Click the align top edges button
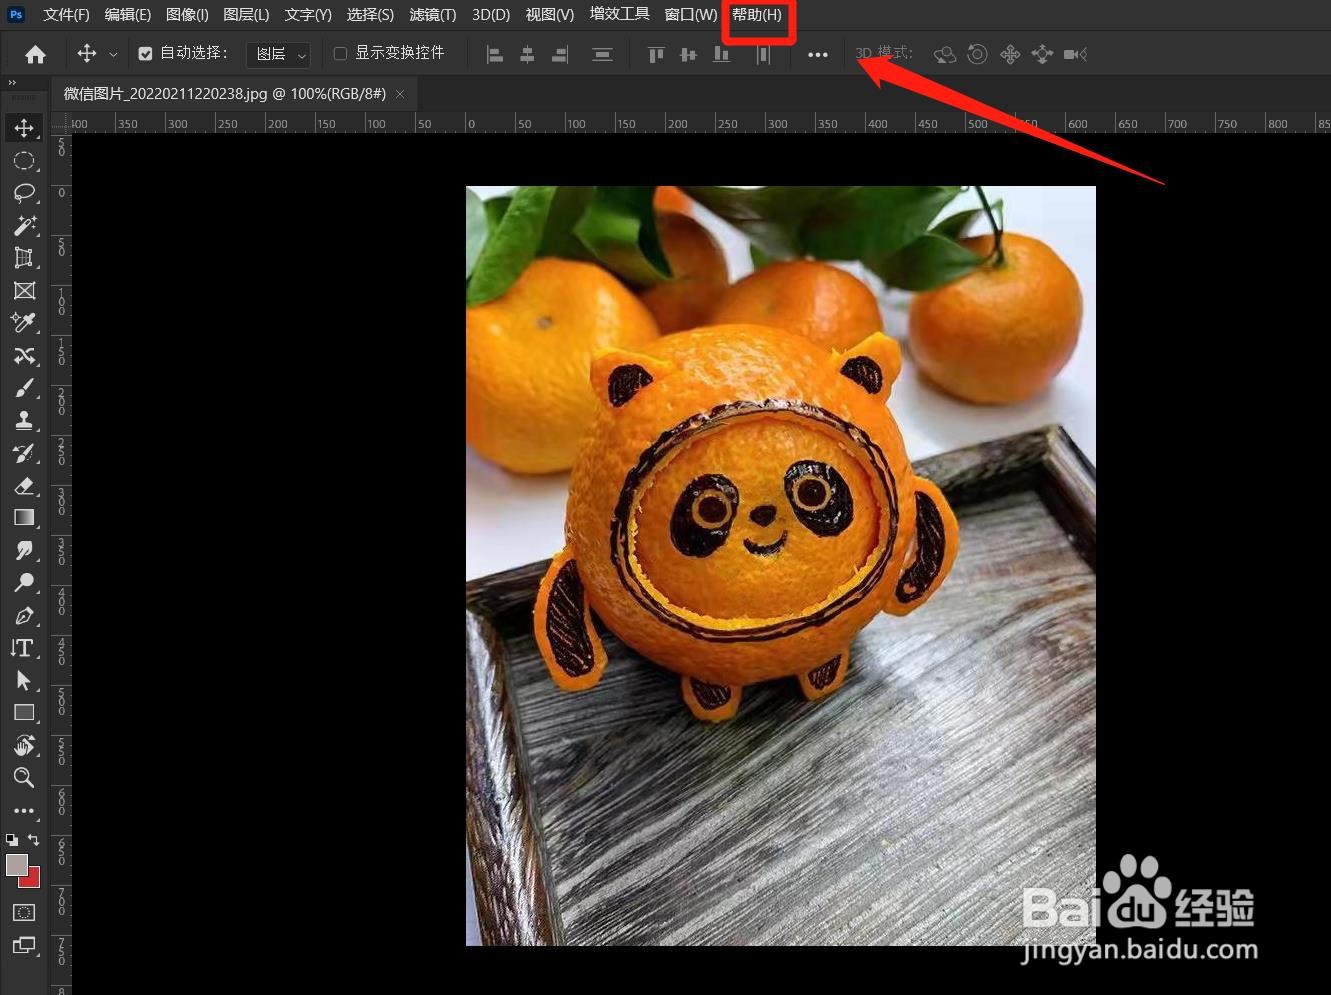The image size is (1331, 995). (x=656, y=54)
